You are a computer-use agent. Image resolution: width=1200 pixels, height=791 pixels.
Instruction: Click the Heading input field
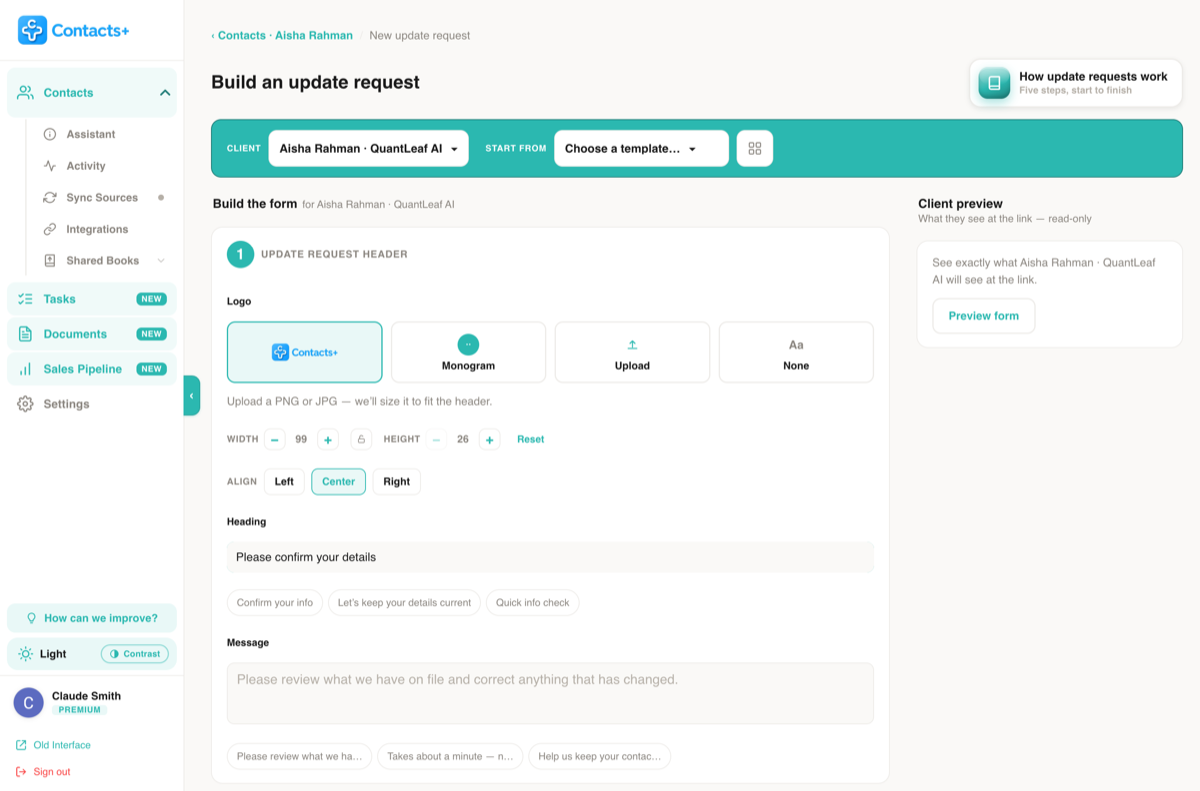tap(550, 557)
